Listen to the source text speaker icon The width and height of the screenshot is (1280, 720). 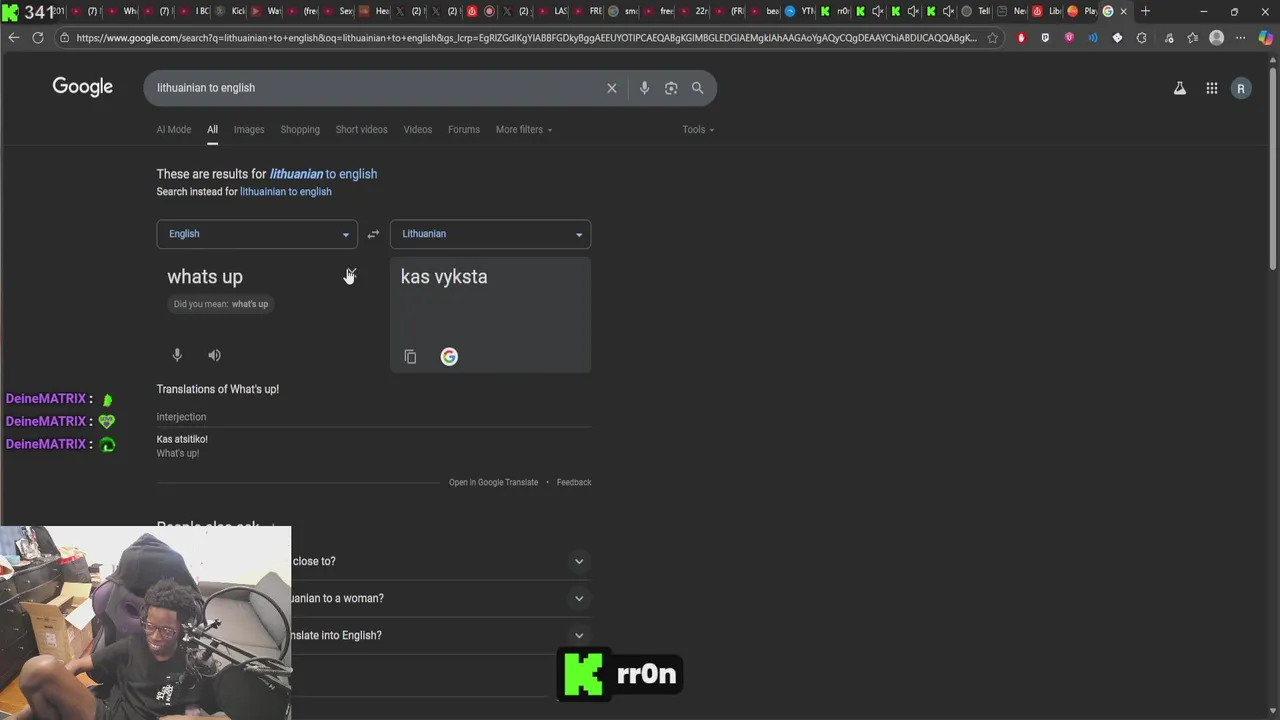[x=214, y=355]
